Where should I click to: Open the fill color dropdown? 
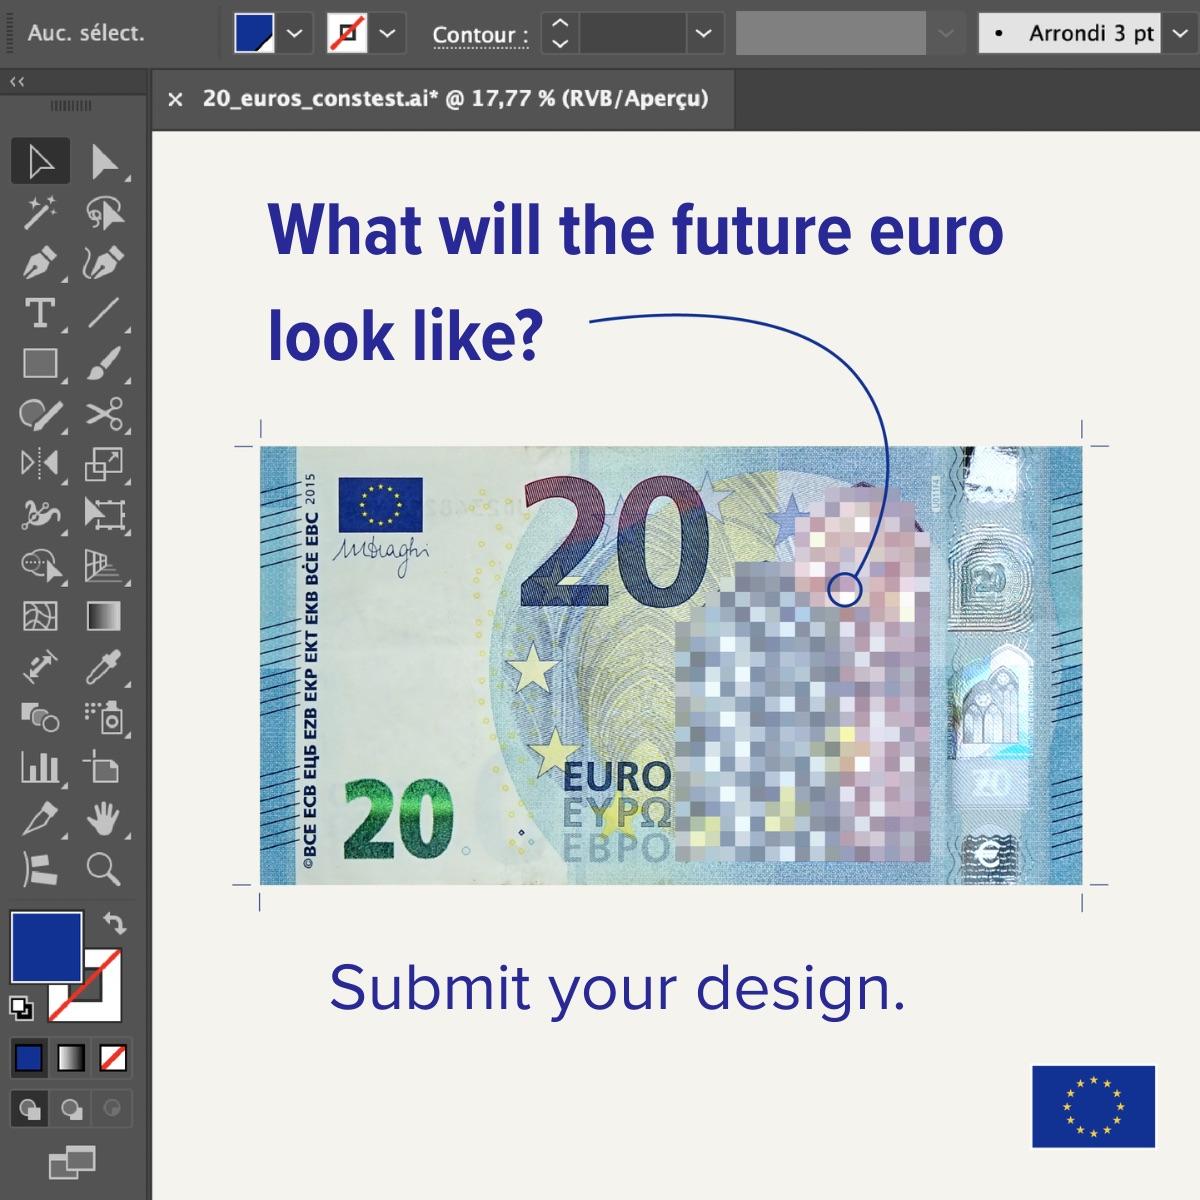pyautogui.click(x=294, y=33)
